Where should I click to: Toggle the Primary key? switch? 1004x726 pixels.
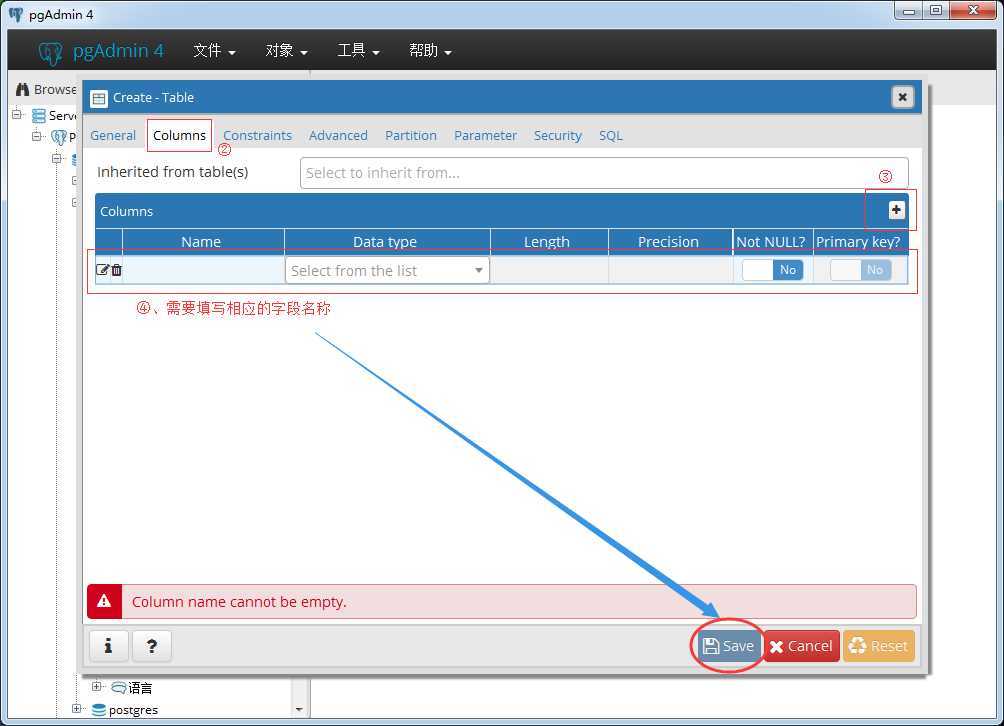[x=860, y=270]
